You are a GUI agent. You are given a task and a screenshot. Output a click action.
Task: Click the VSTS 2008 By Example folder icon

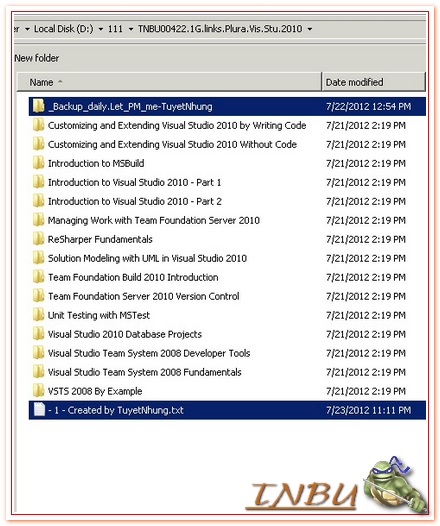[x=39, y=391]
